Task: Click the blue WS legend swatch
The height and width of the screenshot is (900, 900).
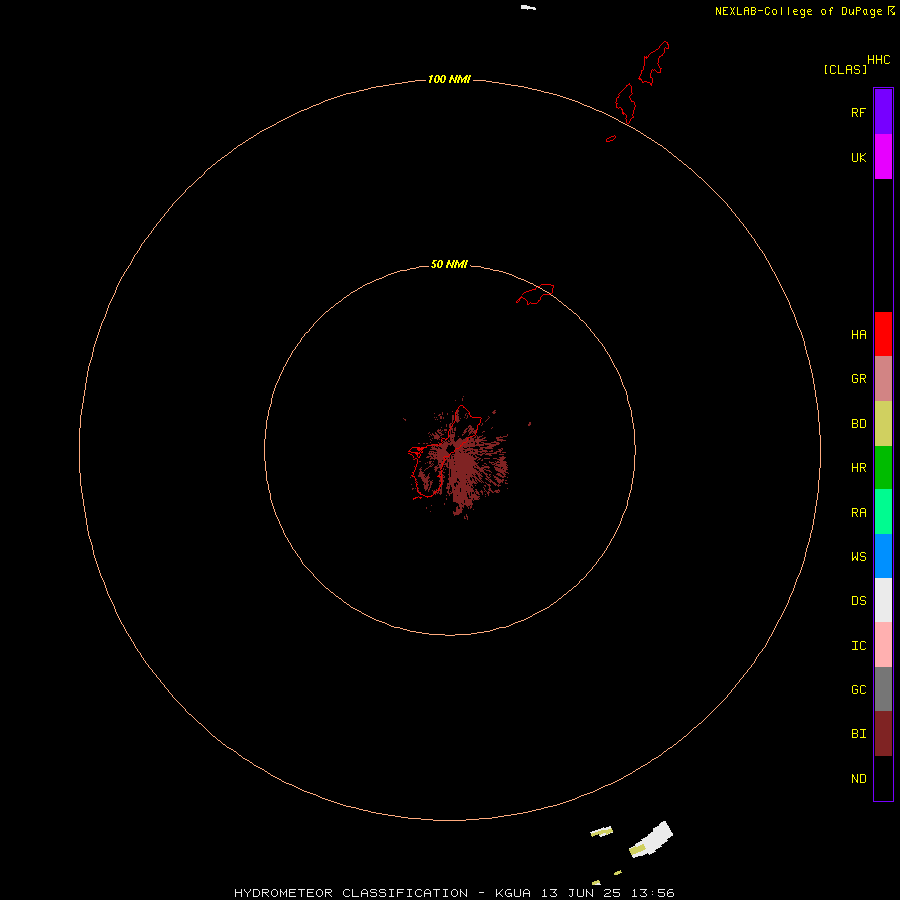Action: [883, 556]
